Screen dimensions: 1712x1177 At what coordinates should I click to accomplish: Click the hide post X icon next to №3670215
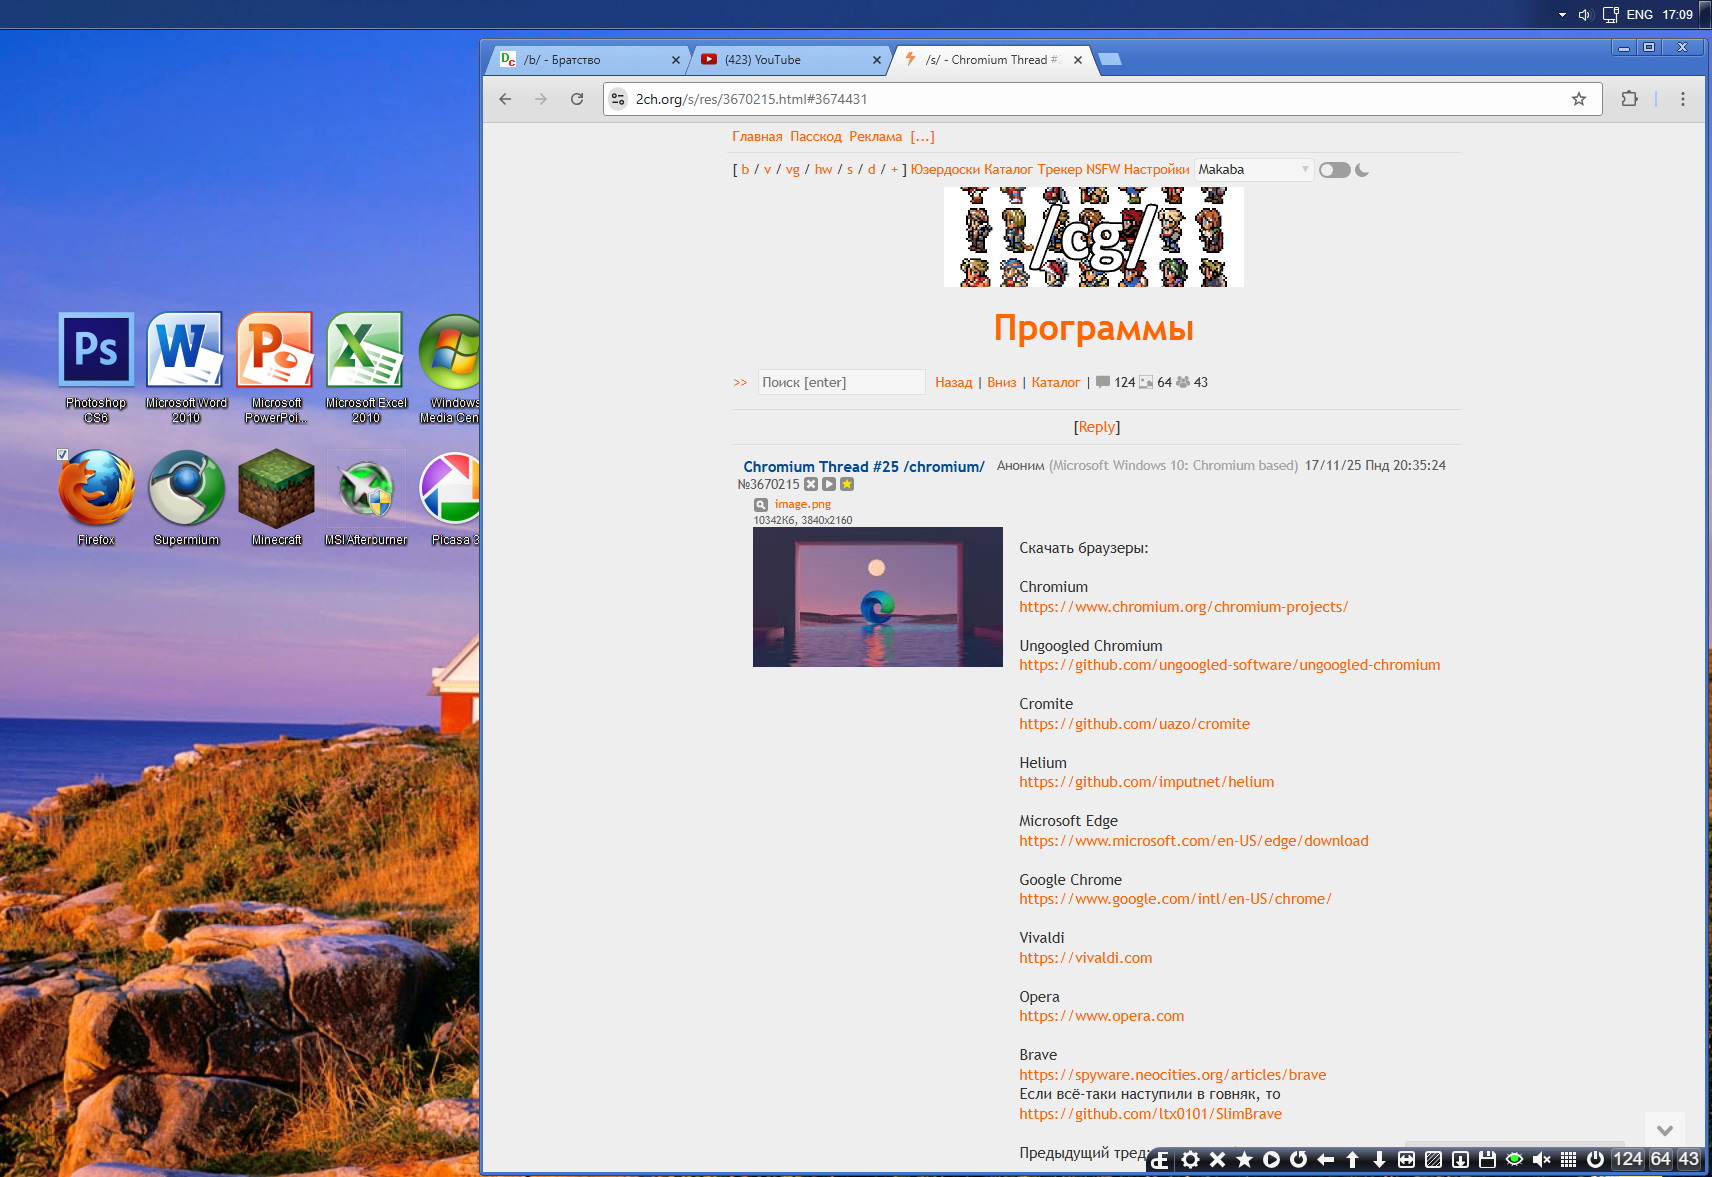tap(811, 484)
